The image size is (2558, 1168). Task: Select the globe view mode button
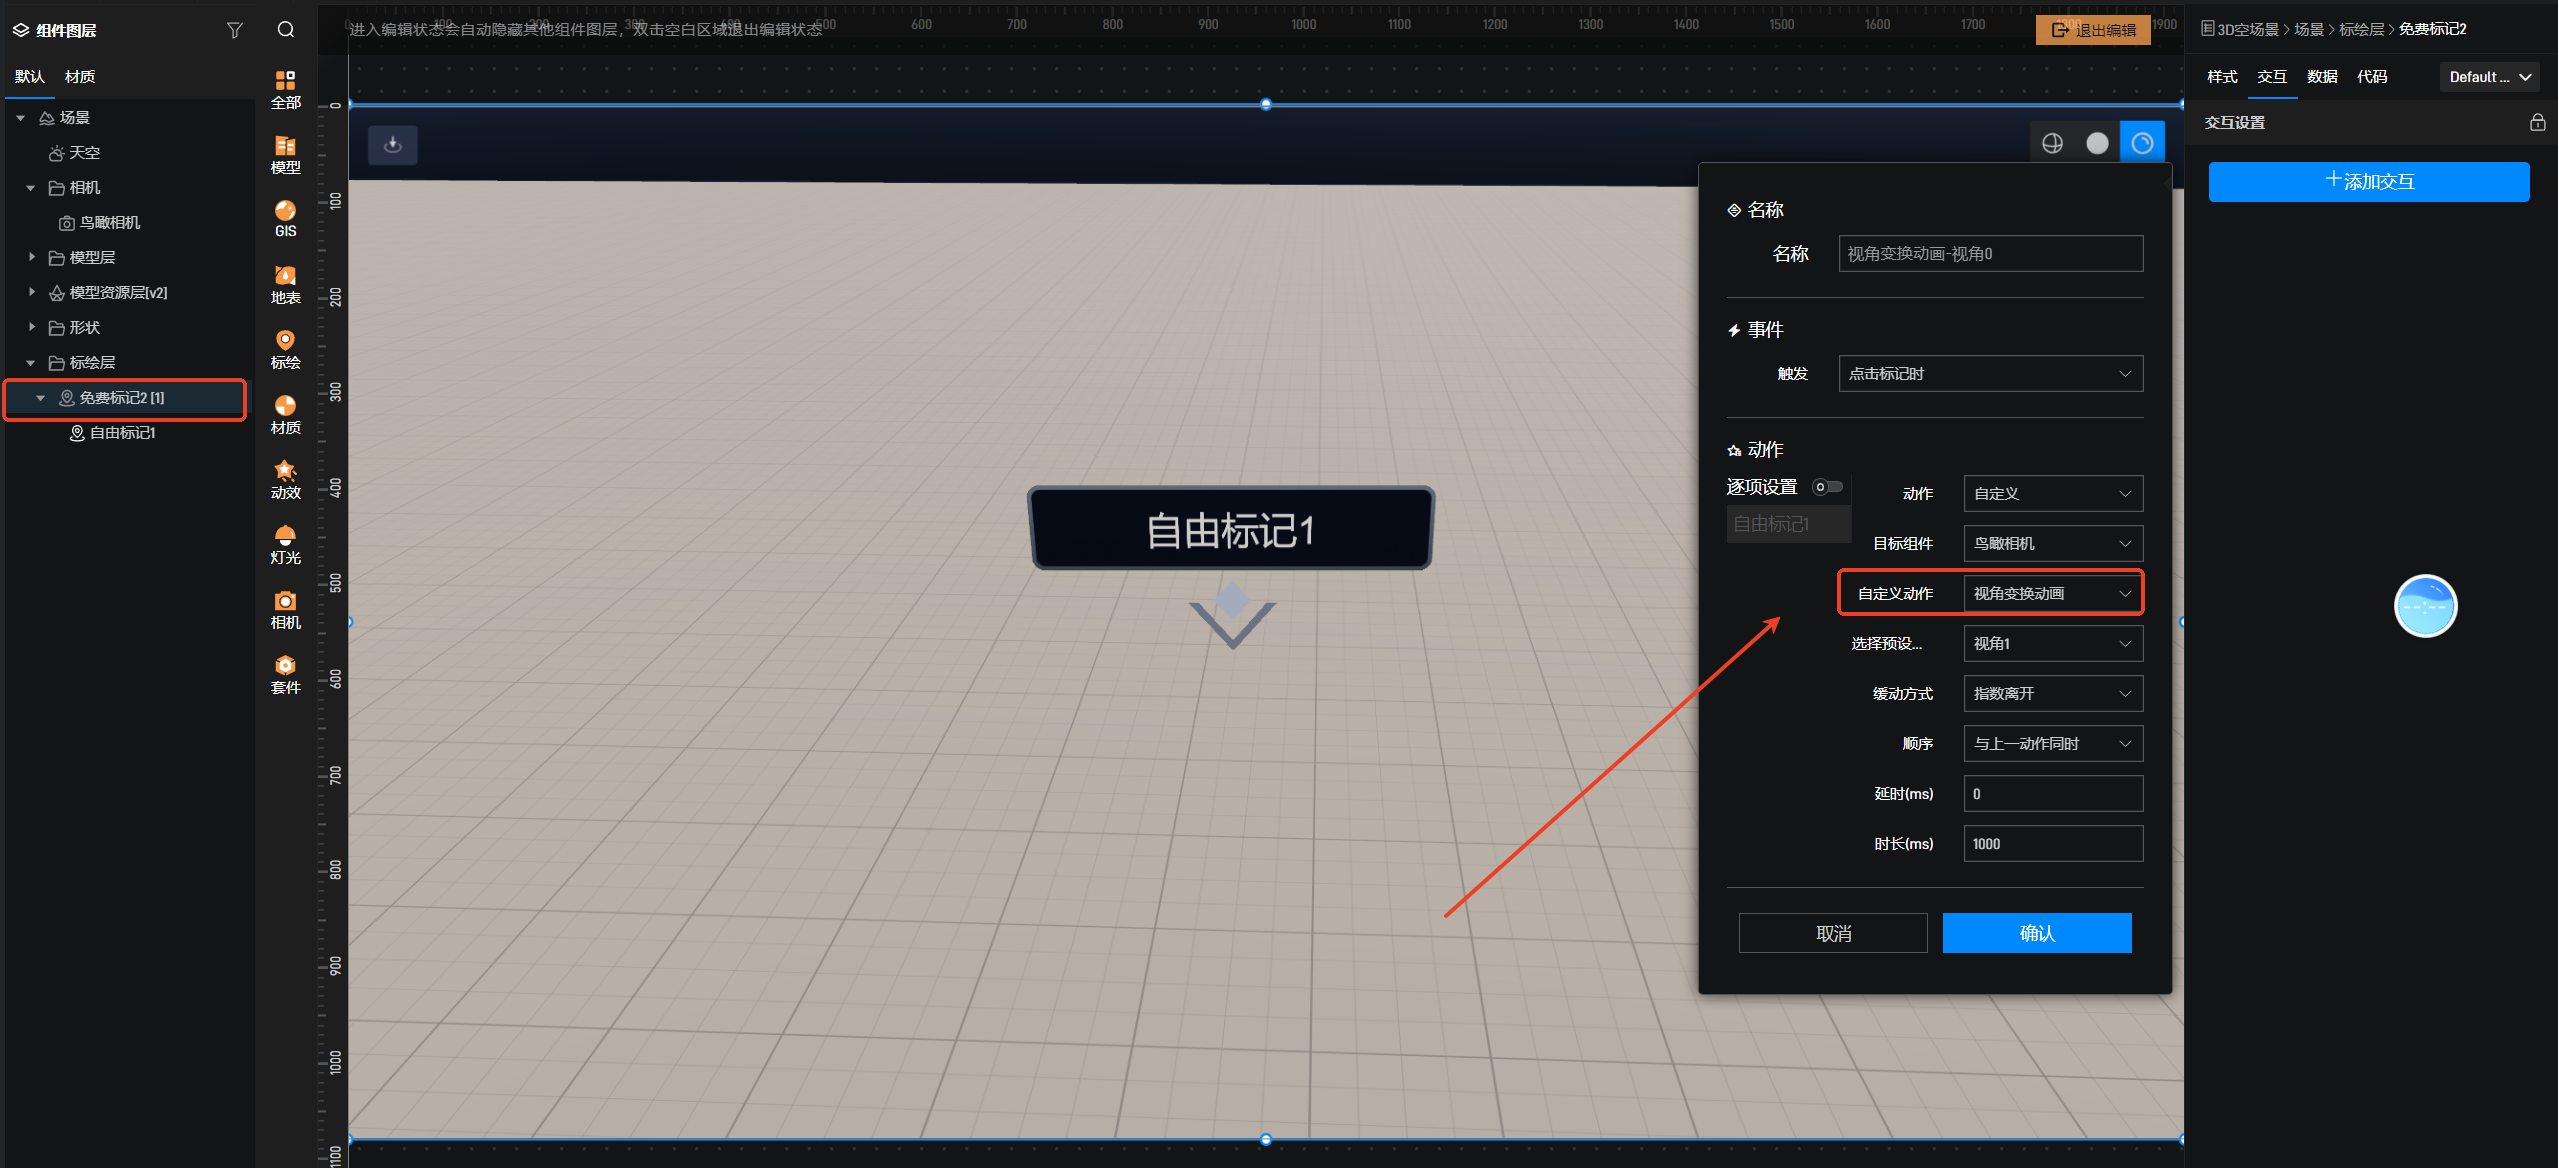(2052, 144)
